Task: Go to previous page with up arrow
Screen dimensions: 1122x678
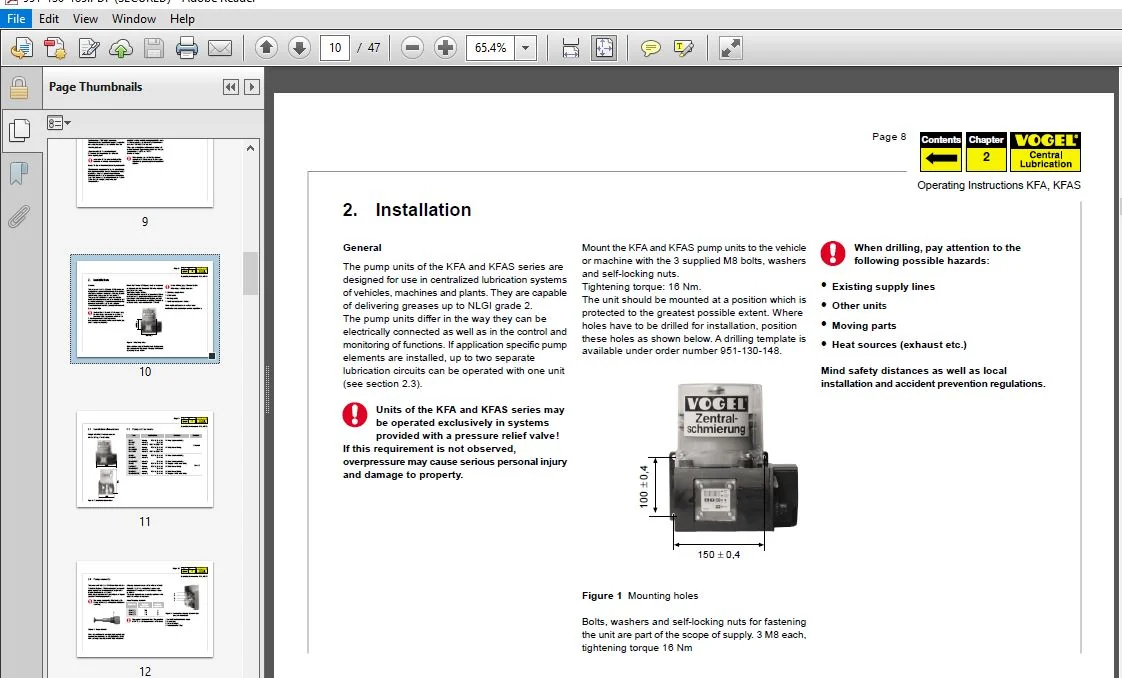Action: pos(266,48)
